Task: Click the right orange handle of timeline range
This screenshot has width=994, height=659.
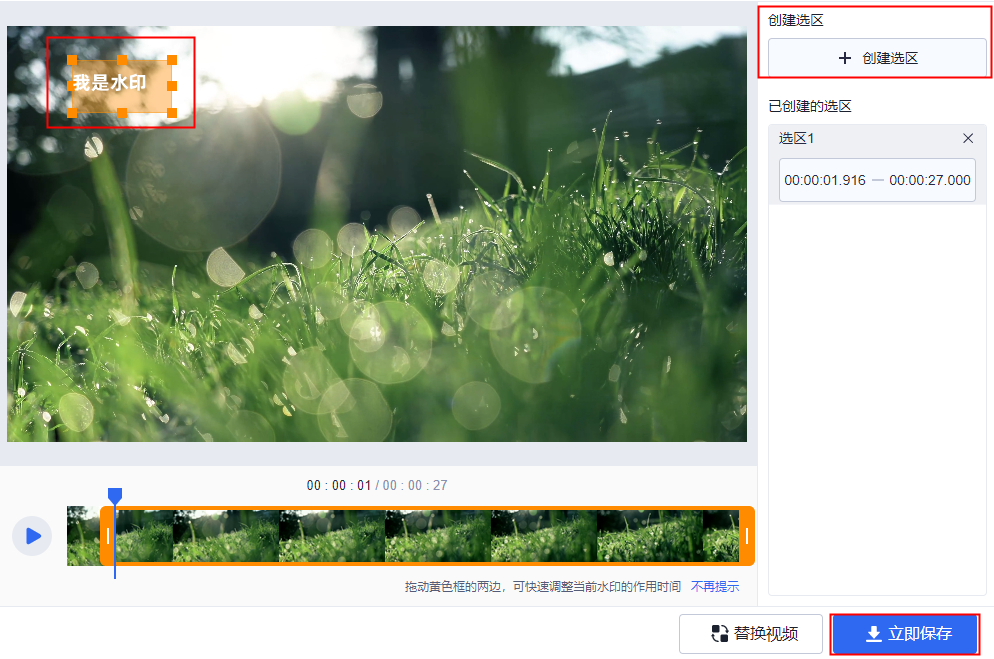Action: click(747, 536)
